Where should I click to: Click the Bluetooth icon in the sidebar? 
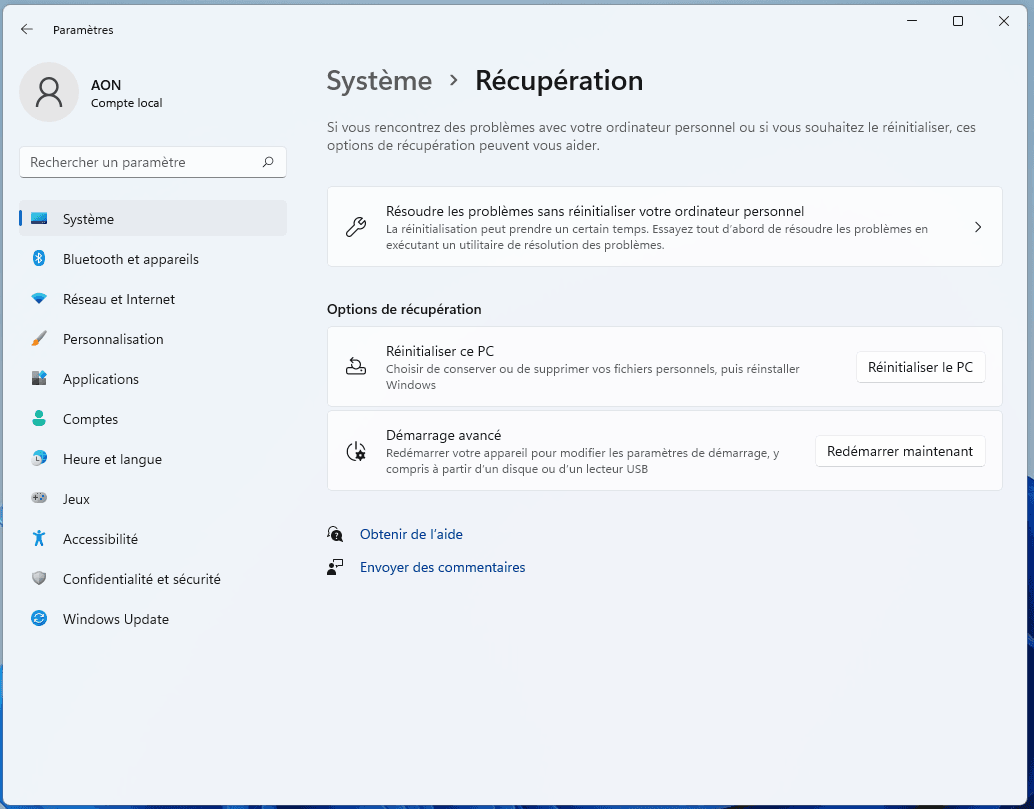pyautogui.click(x=39, y=258)
